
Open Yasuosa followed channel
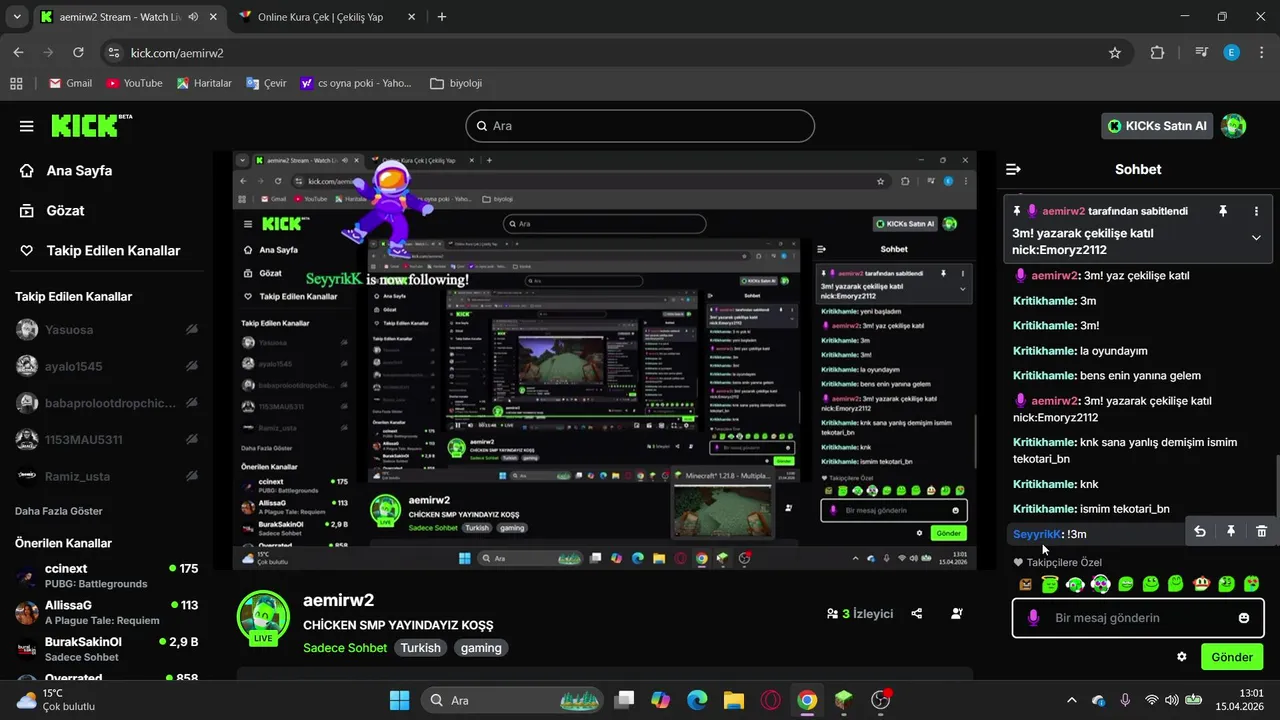[x=106, y=330]
